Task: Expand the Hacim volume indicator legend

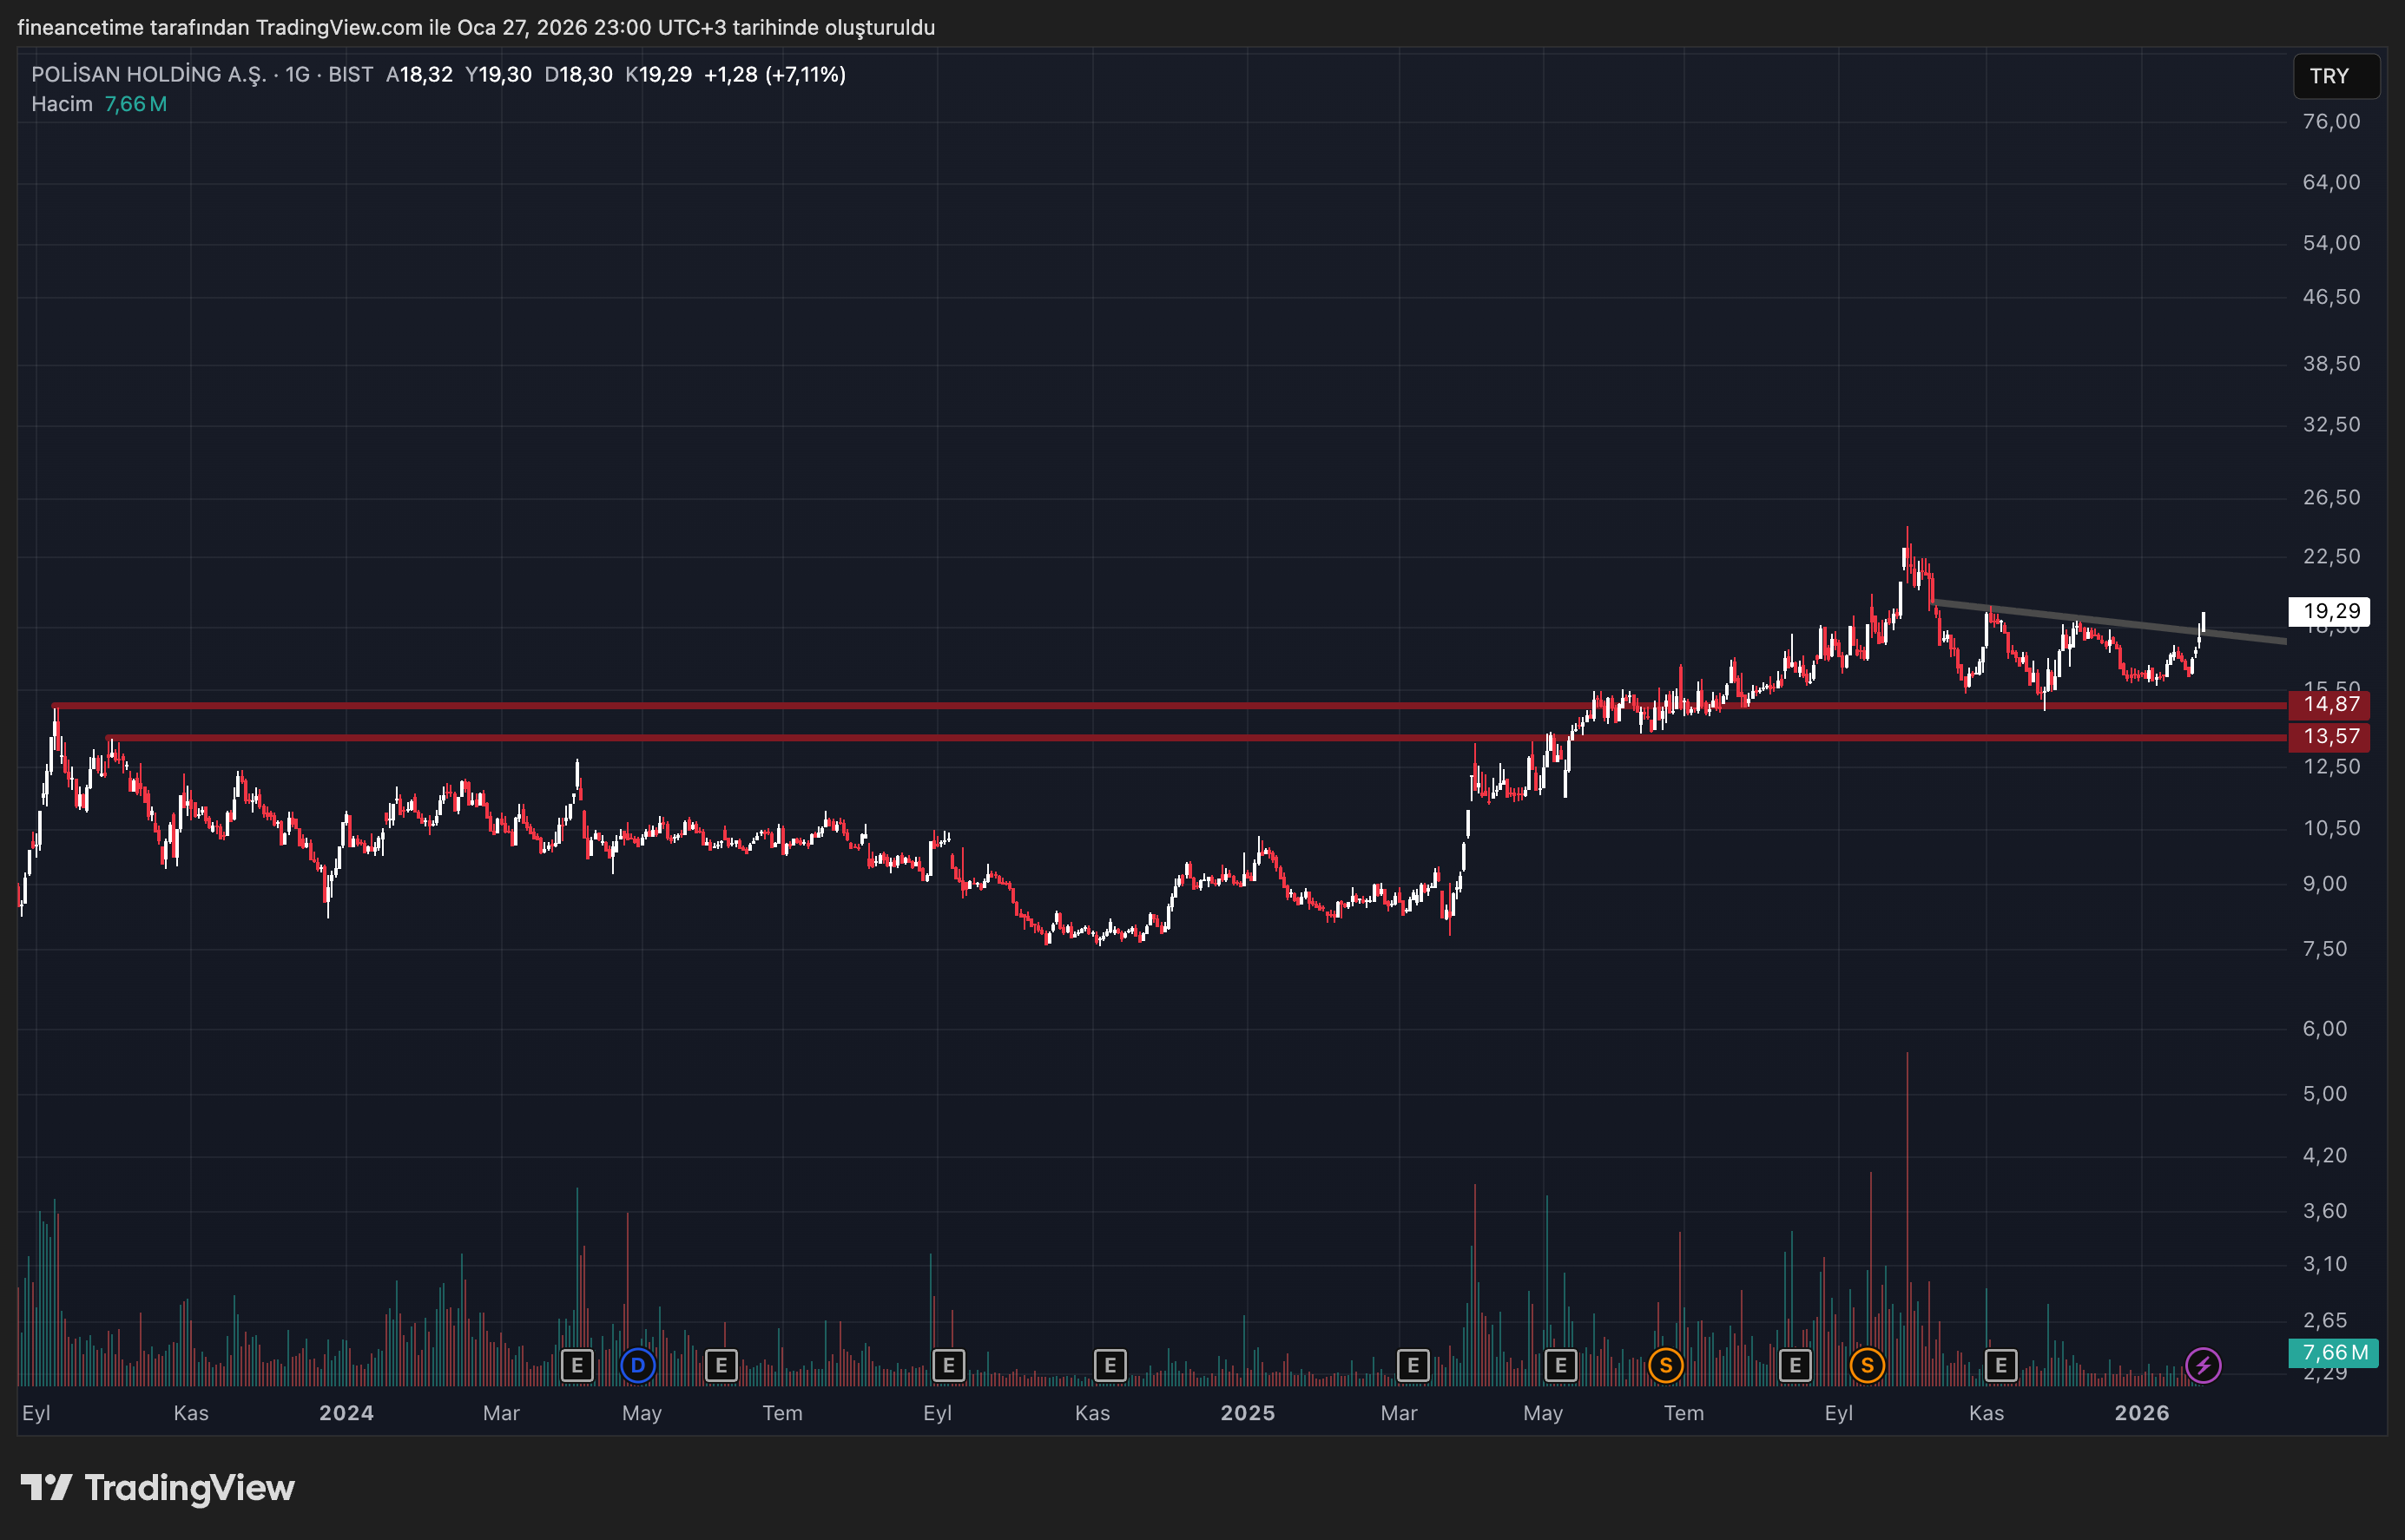Action: coord(61,103)
